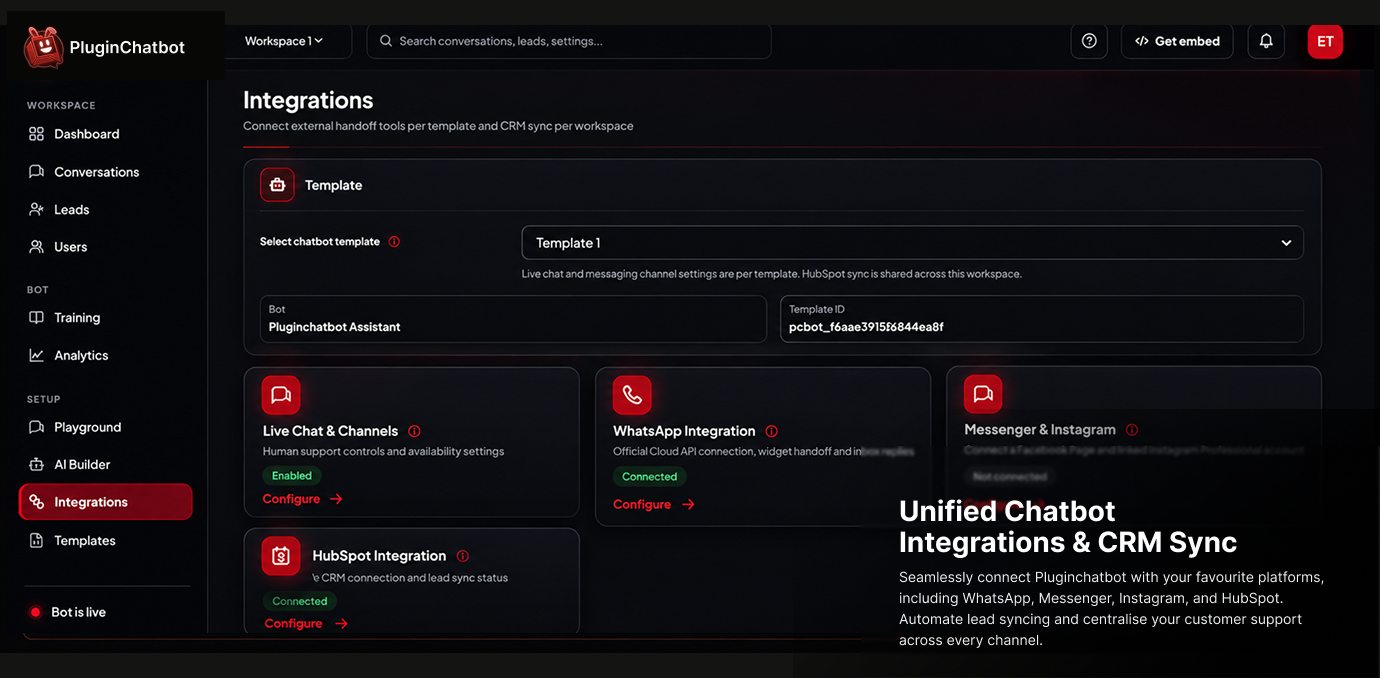Configure WhatsApp Integration
1380x678 pixels.
(x=654, y=504)
